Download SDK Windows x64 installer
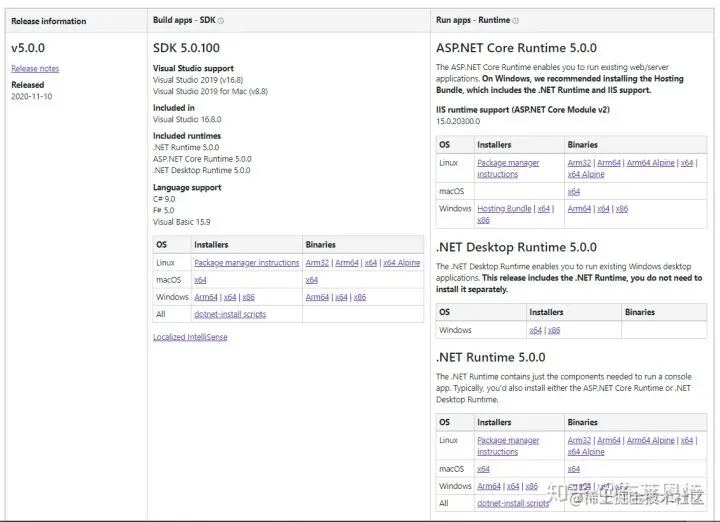720x522 pixels. click(x=230, y=297)
